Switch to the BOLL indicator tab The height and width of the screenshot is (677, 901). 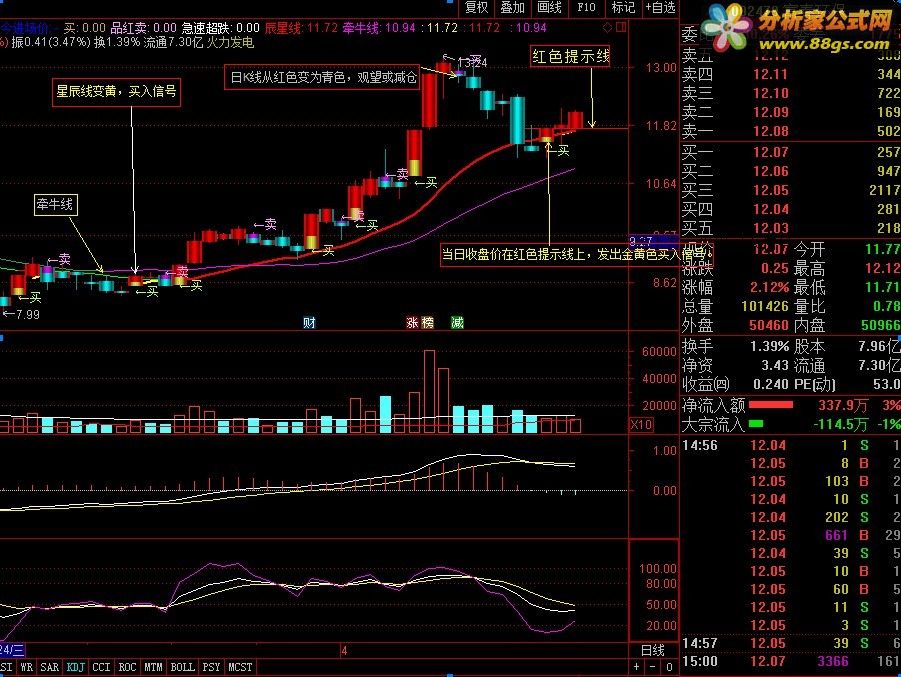point(183,667)
